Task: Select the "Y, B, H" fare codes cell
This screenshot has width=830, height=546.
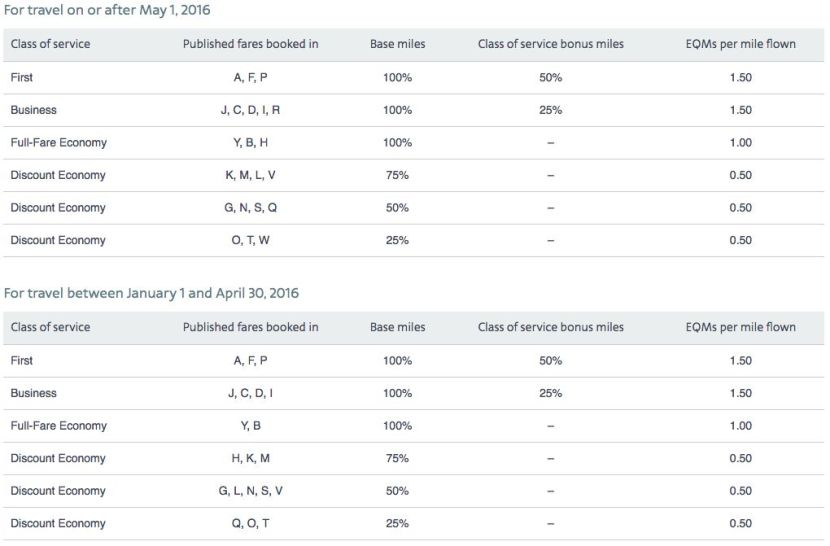Action: point(250,143)
